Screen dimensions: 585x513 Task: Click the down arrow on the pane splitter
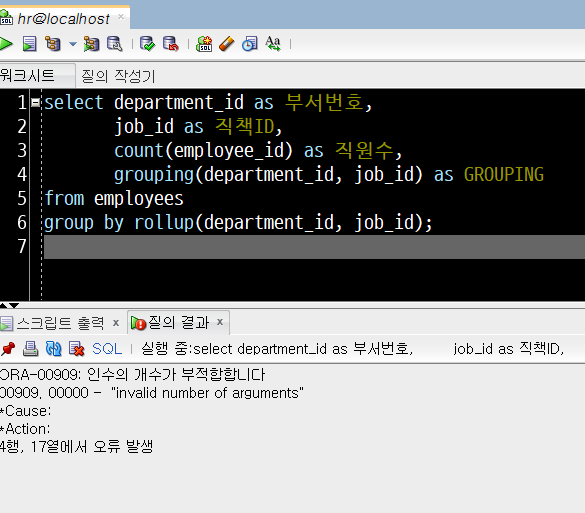(x=13, y=306)
